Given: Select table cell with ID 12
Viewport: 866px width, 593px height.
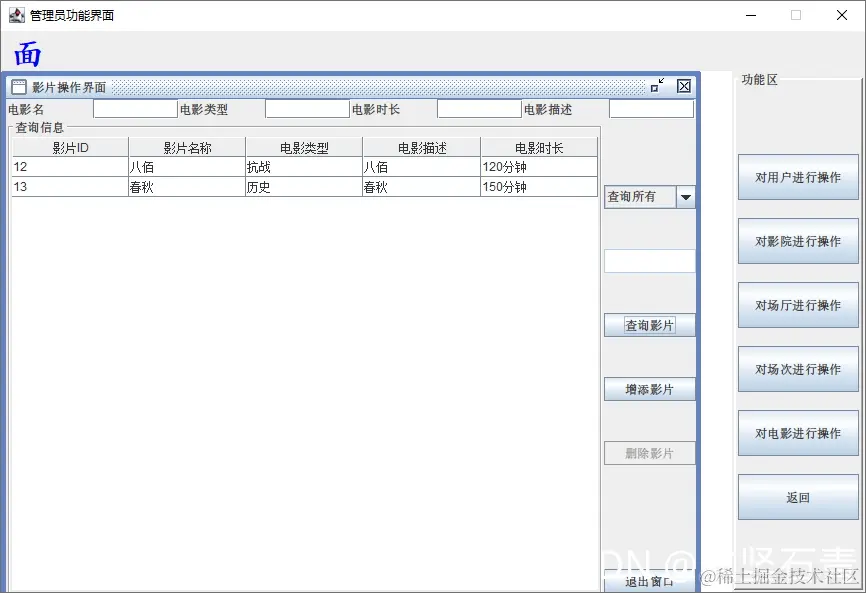Looking at the screenshot, I should [x=70, y=167].
